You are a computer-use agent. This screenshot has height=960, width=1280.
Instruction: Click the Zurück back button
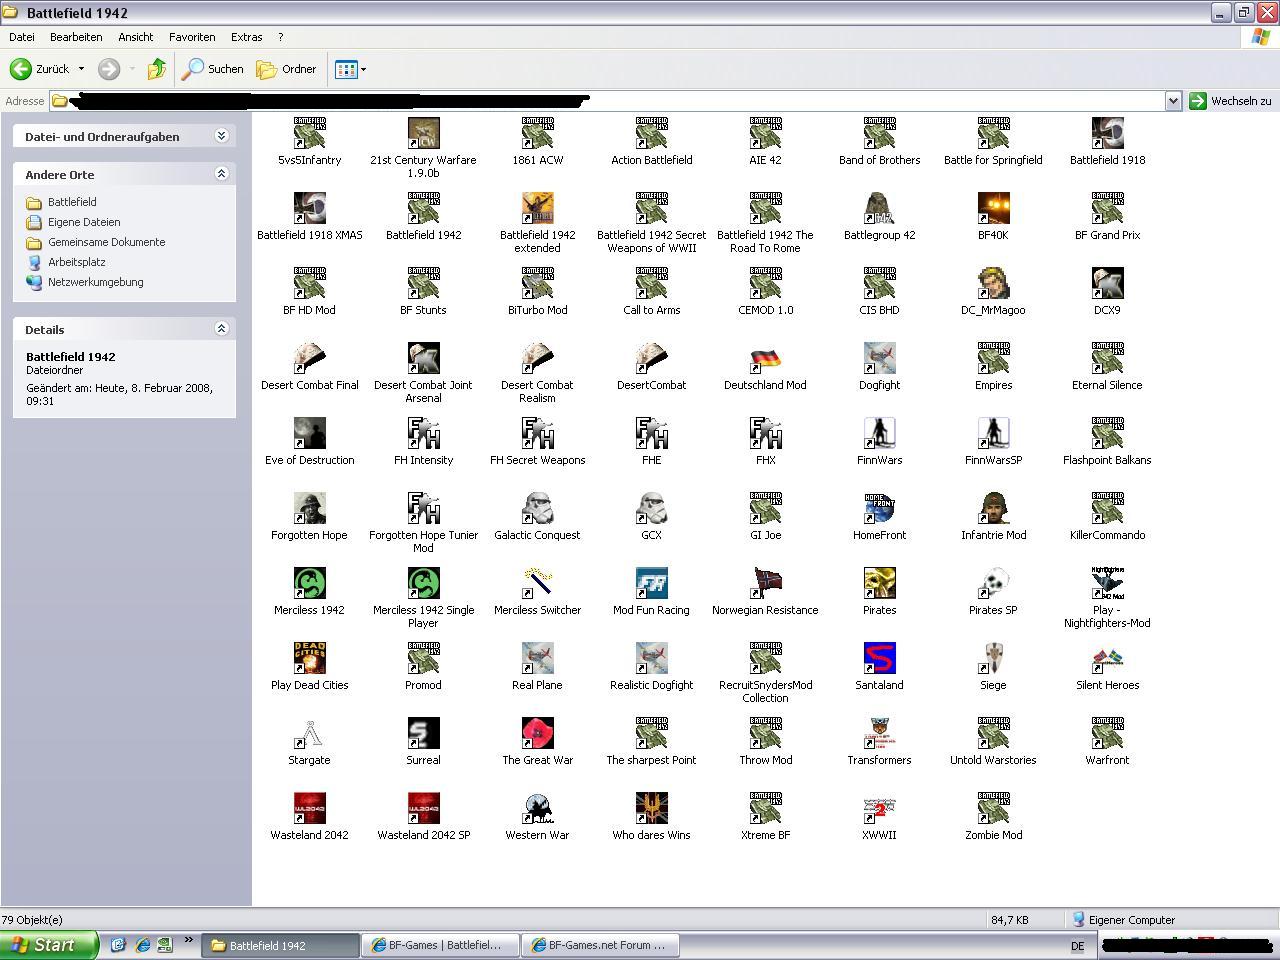point(40,69)
